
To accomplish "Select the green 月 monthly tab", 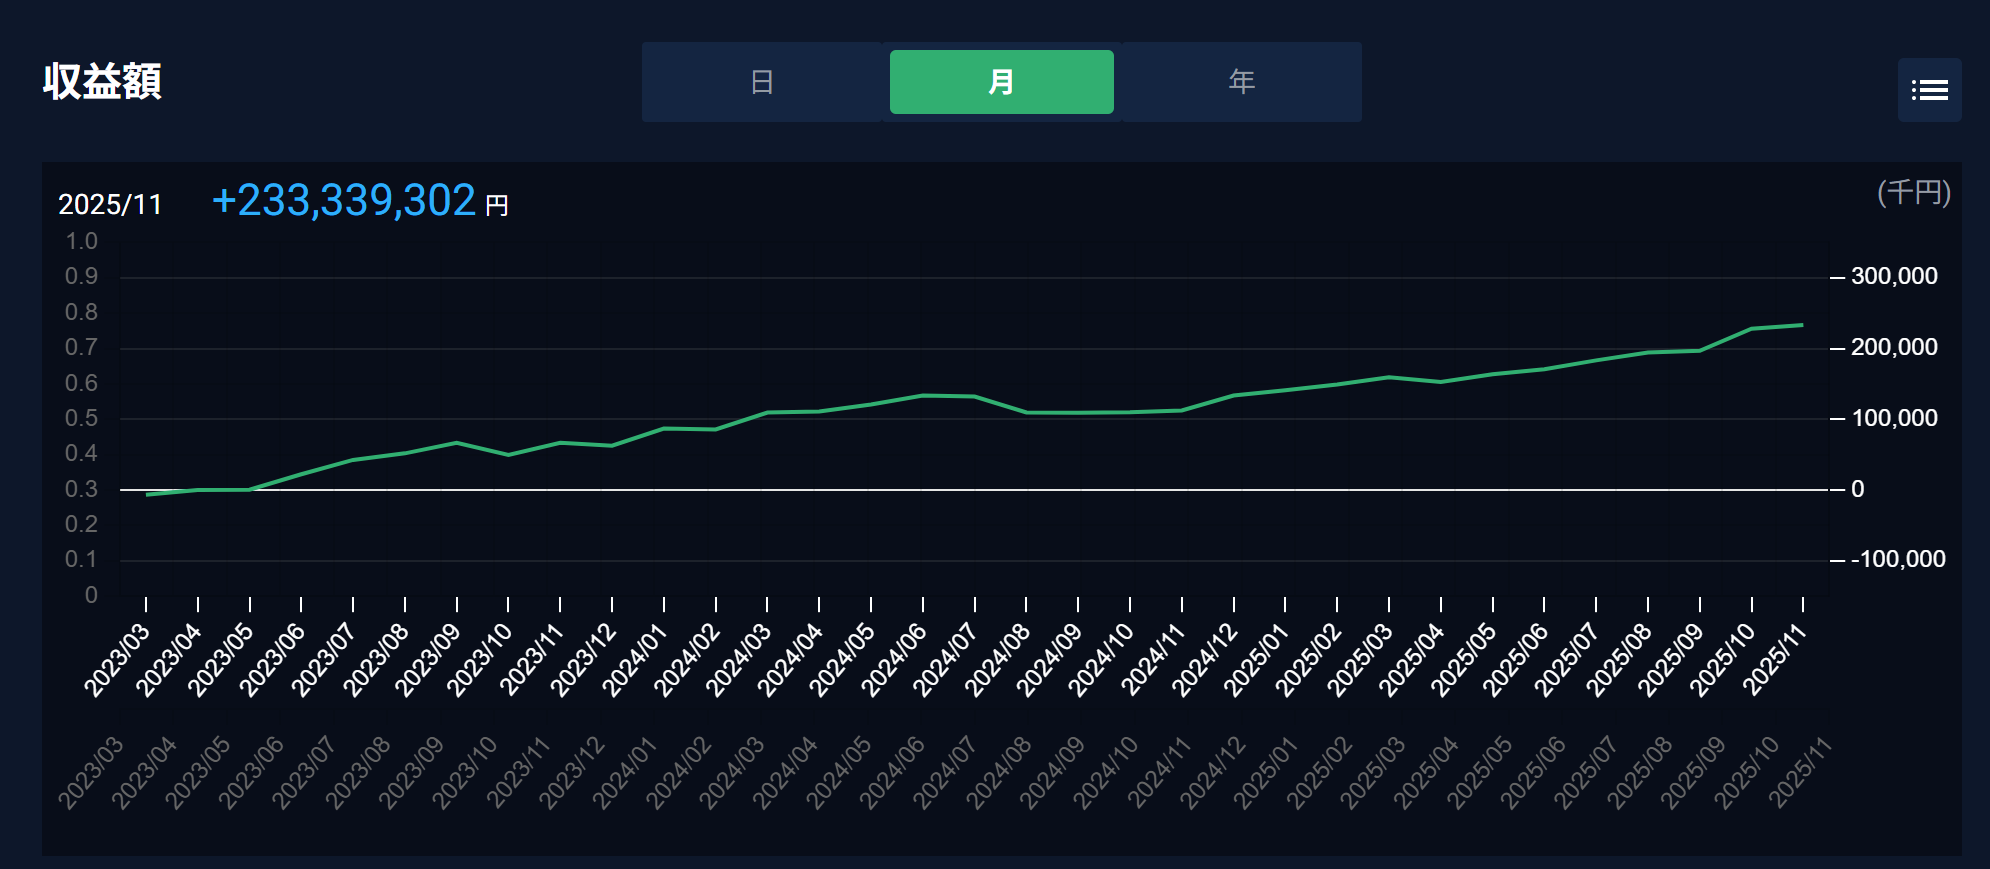I will 1001,82.
